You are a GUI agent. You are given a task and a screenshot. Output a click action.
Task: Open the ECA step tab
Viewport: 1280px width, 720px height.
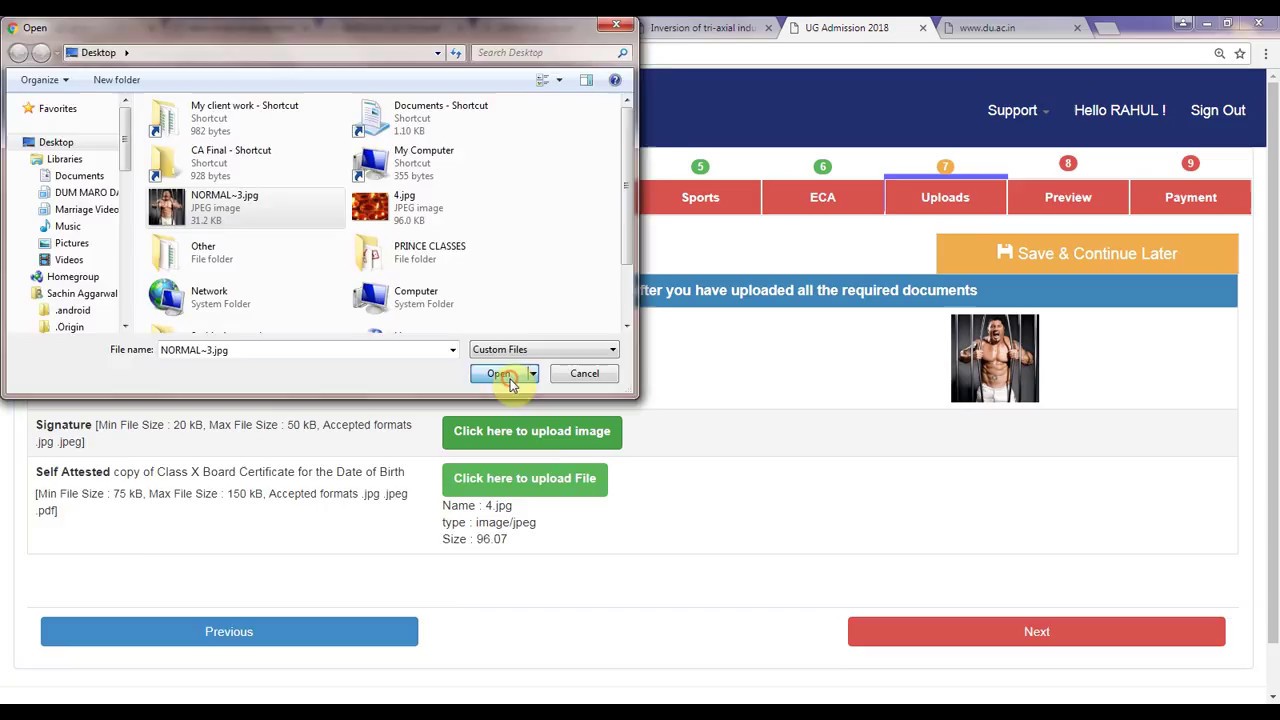(823, 198)
